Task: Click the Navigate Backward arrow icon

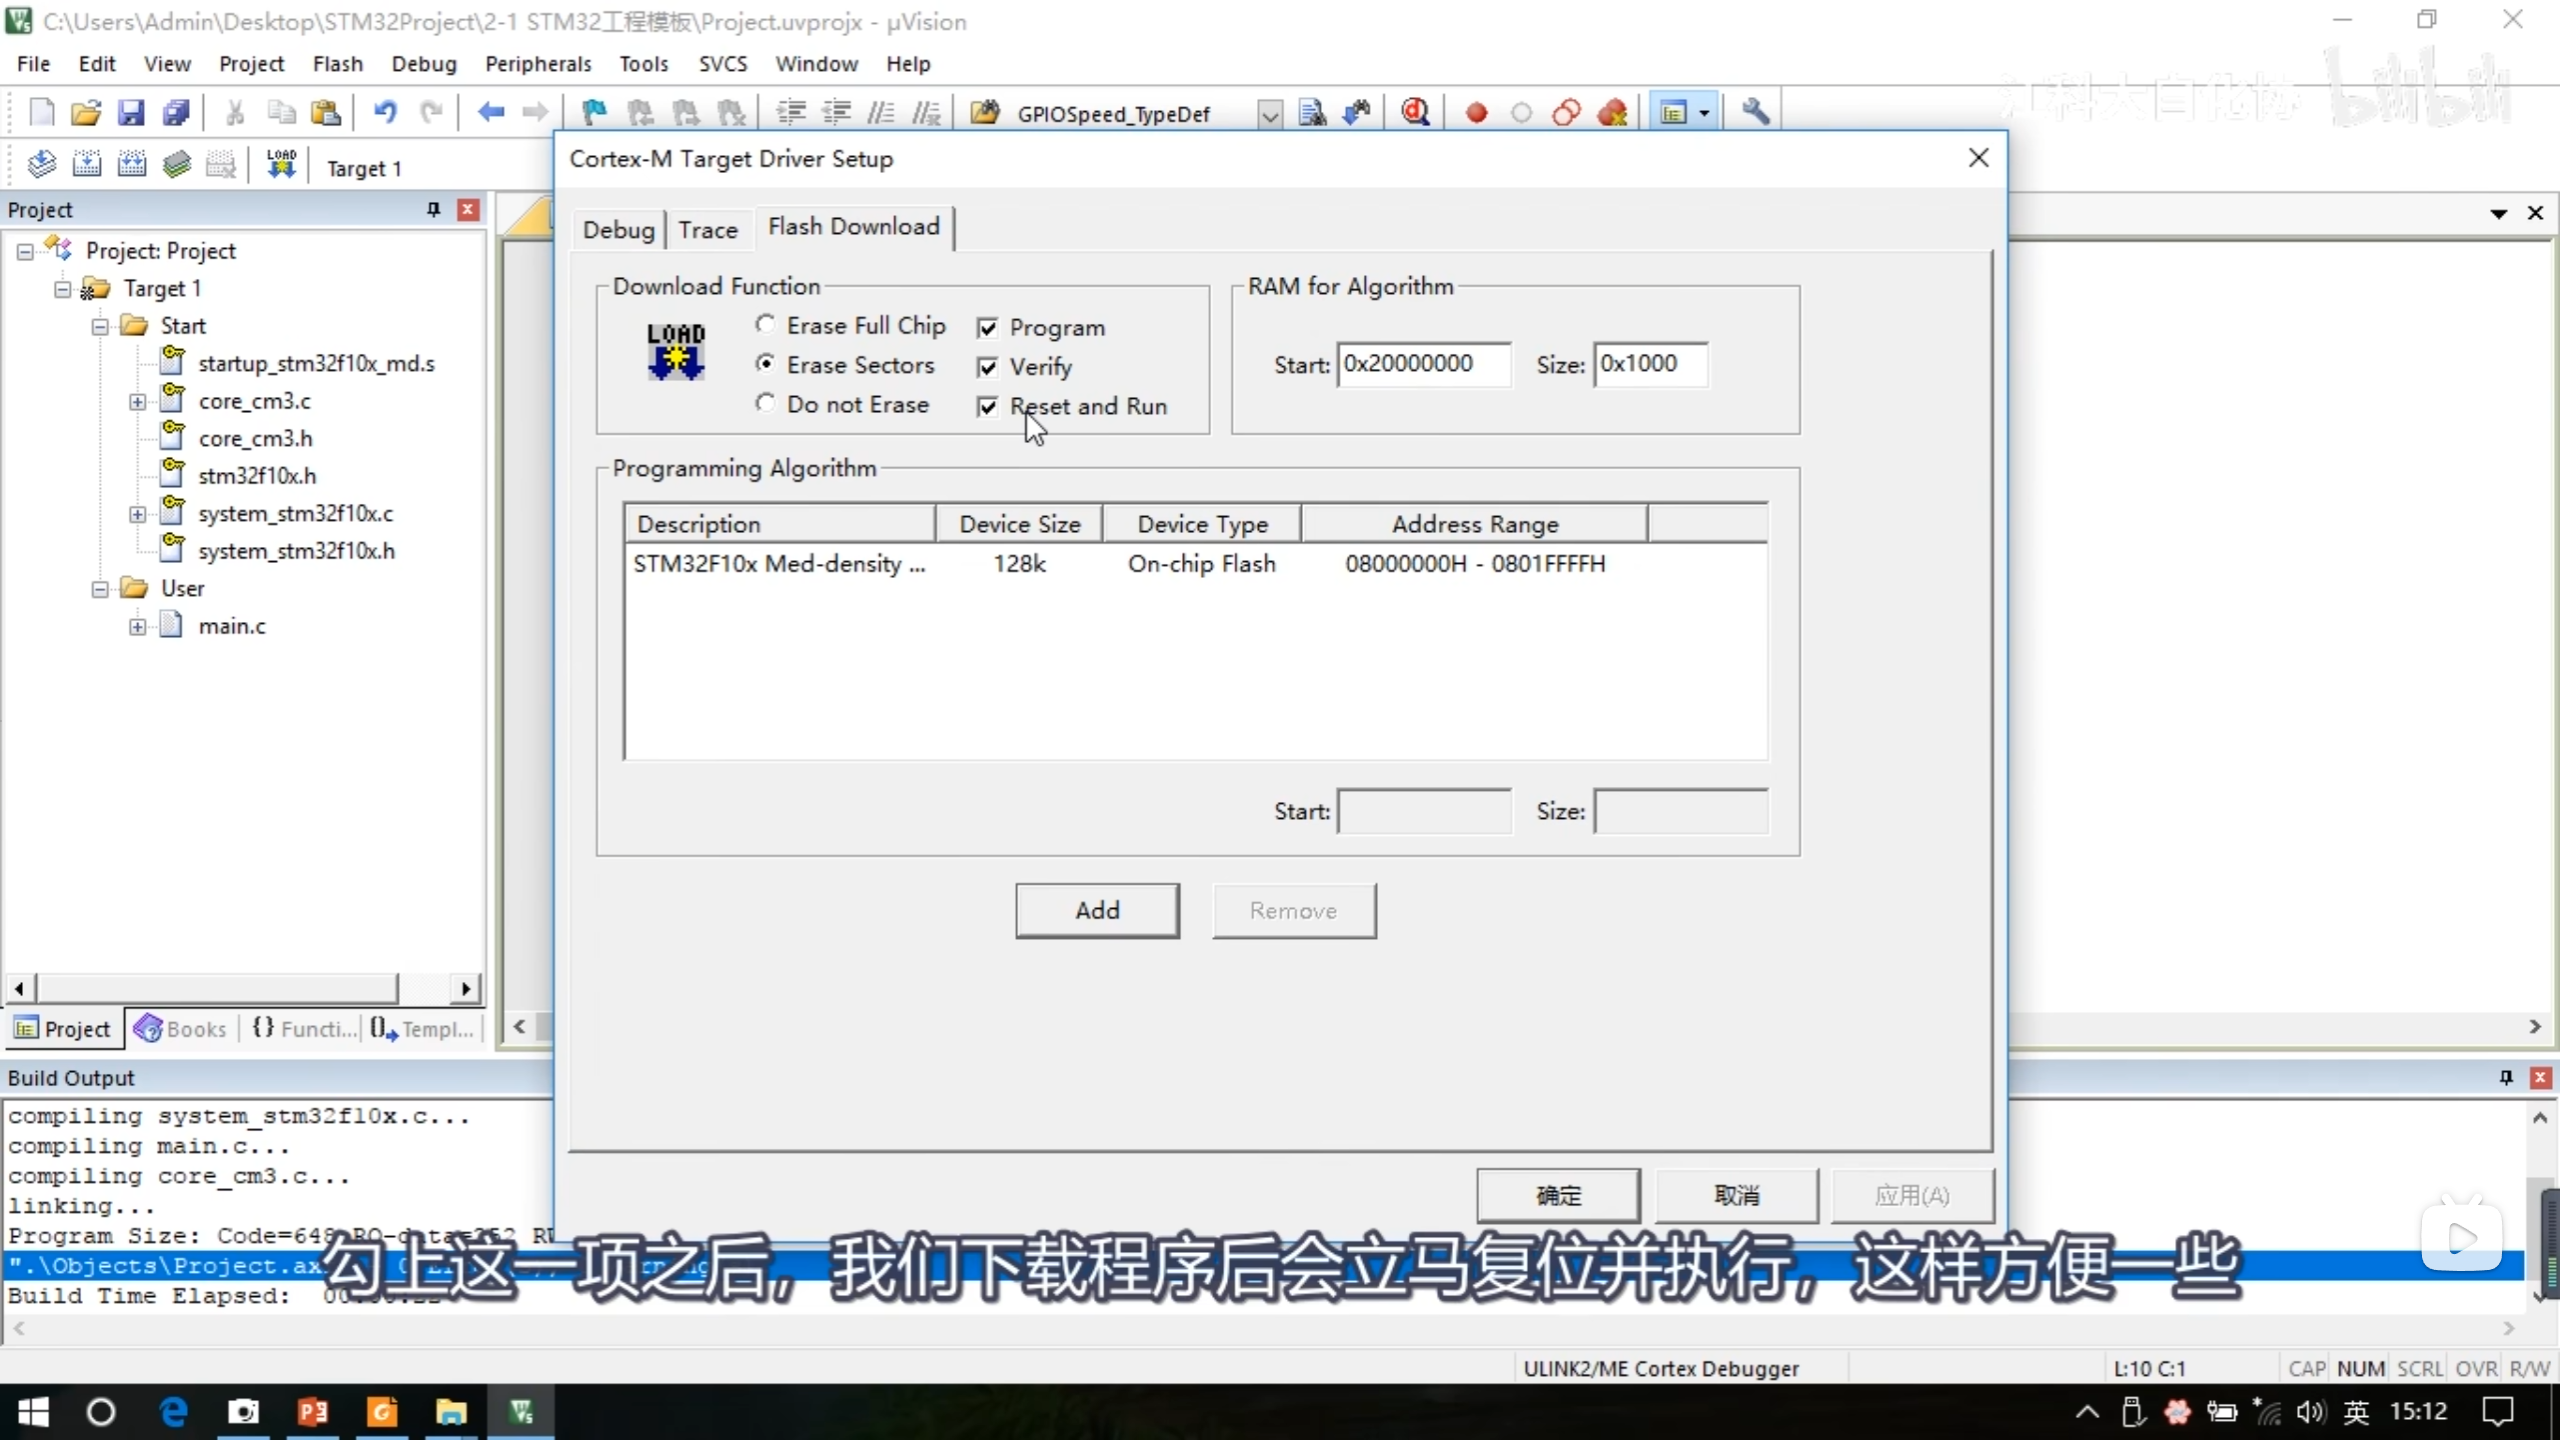Action: tap(490, 112)
